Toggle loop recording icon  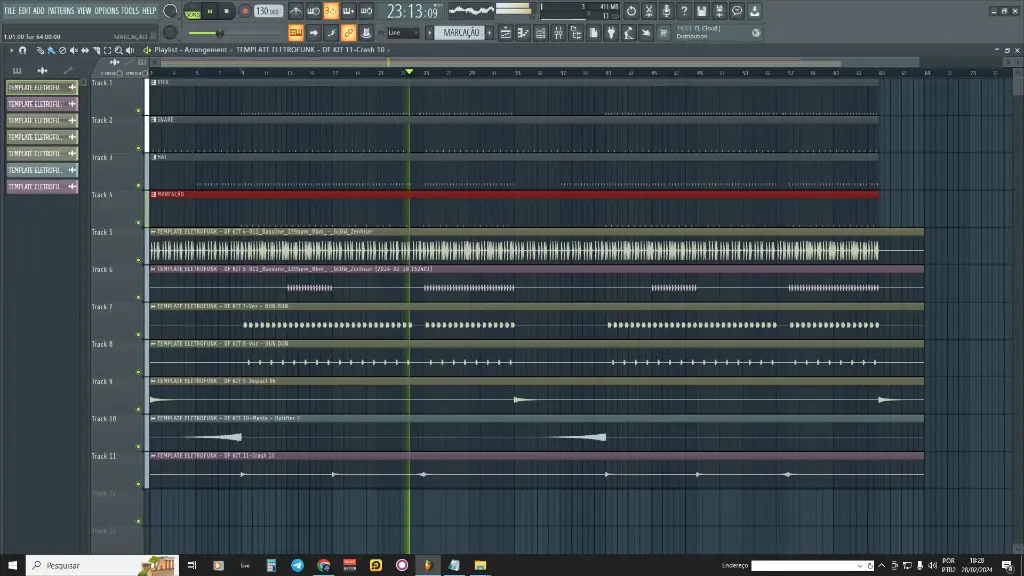[x=366, y=11]
